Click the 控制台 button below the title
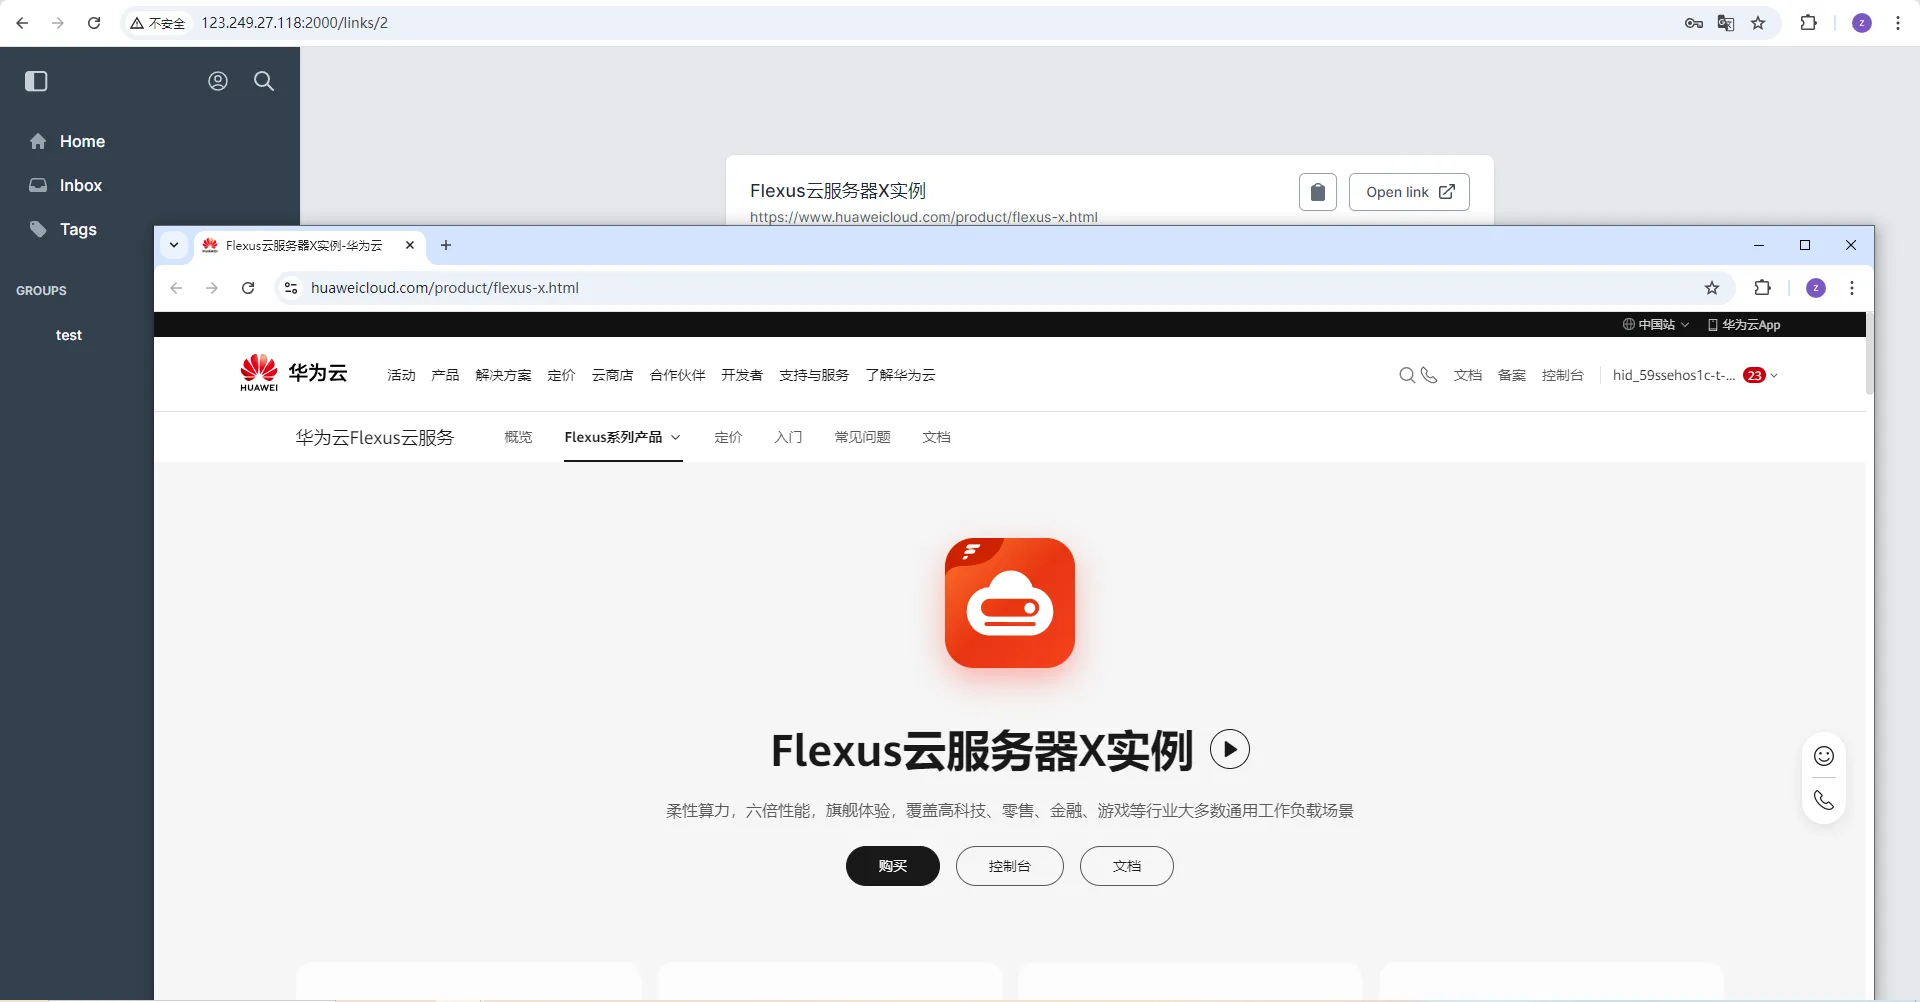Image resolution: width=1920 pixels, height=1002 pixels. (1010, 866)
